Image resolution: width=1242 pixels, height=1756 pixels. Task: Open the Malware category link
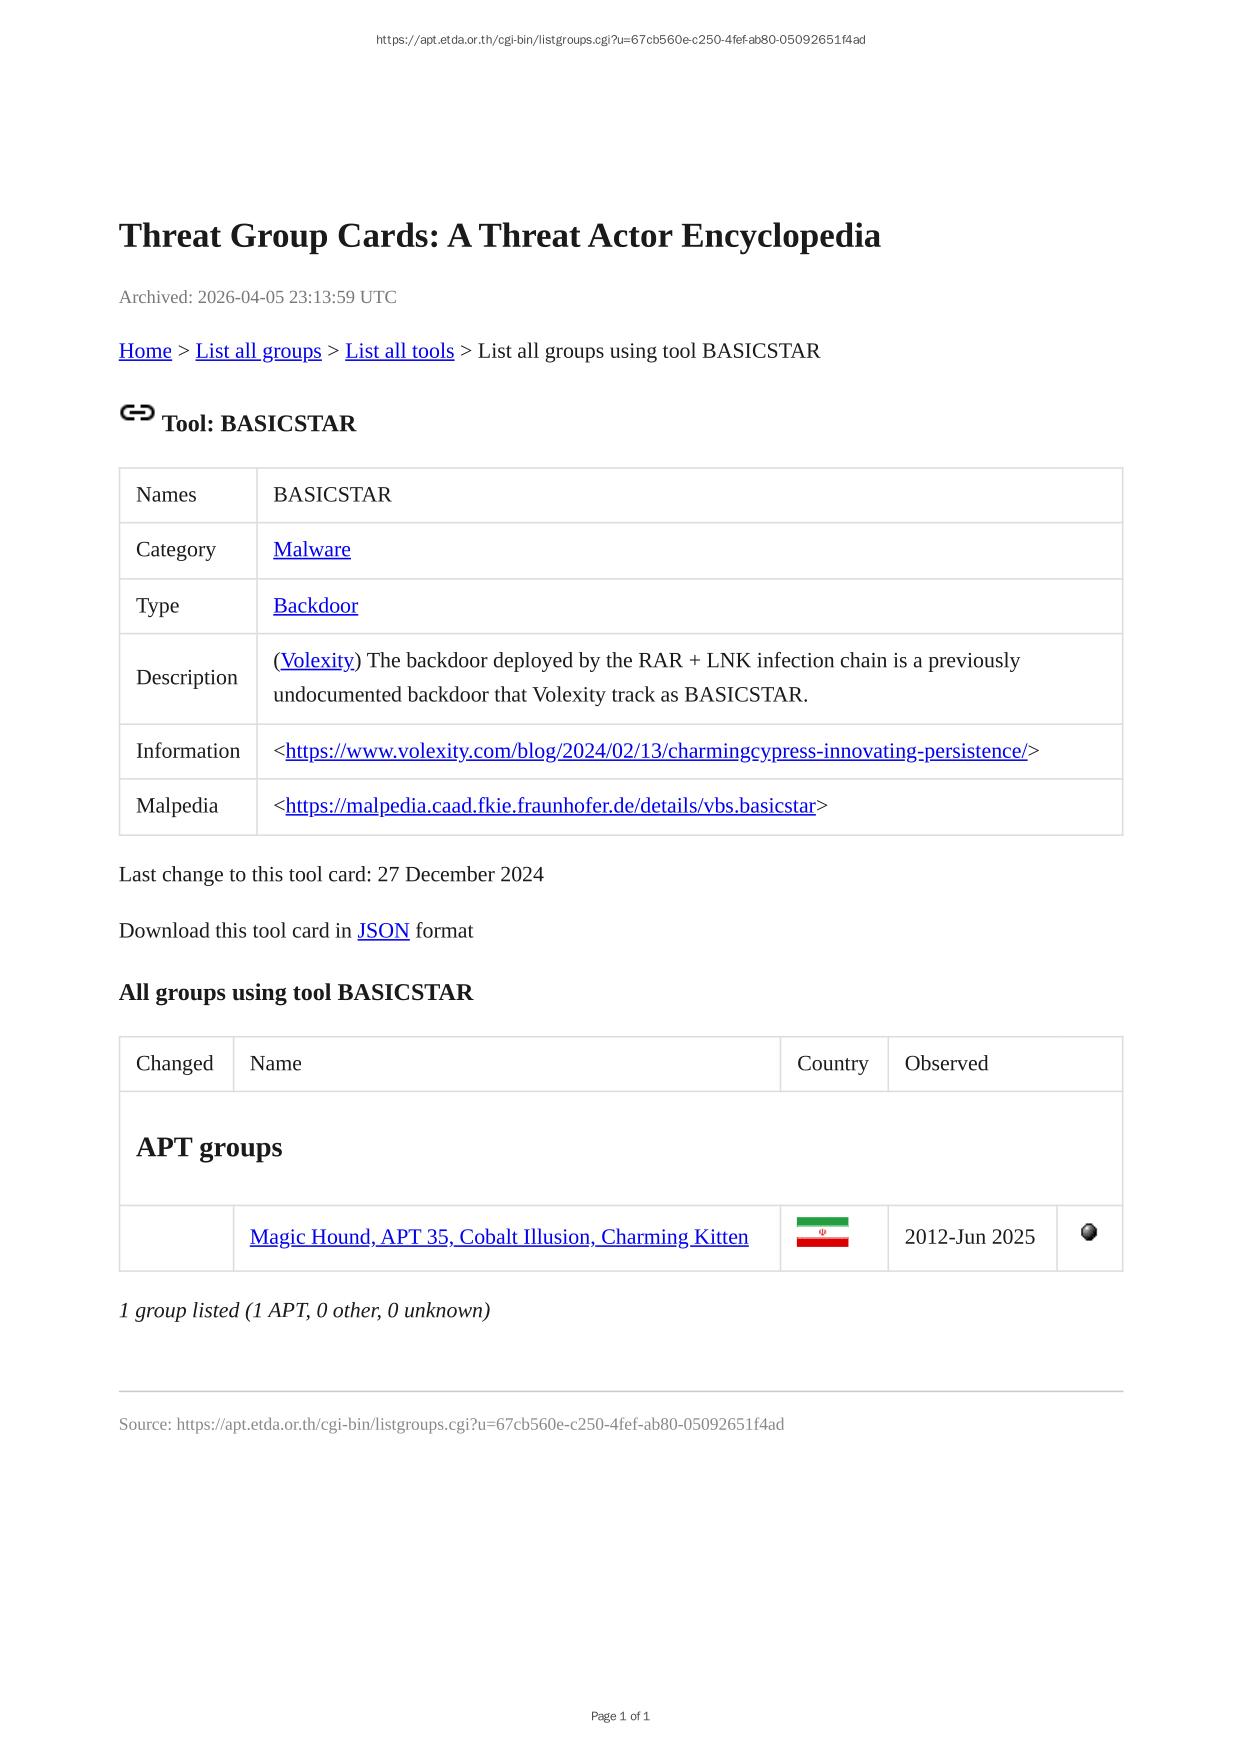311,549
